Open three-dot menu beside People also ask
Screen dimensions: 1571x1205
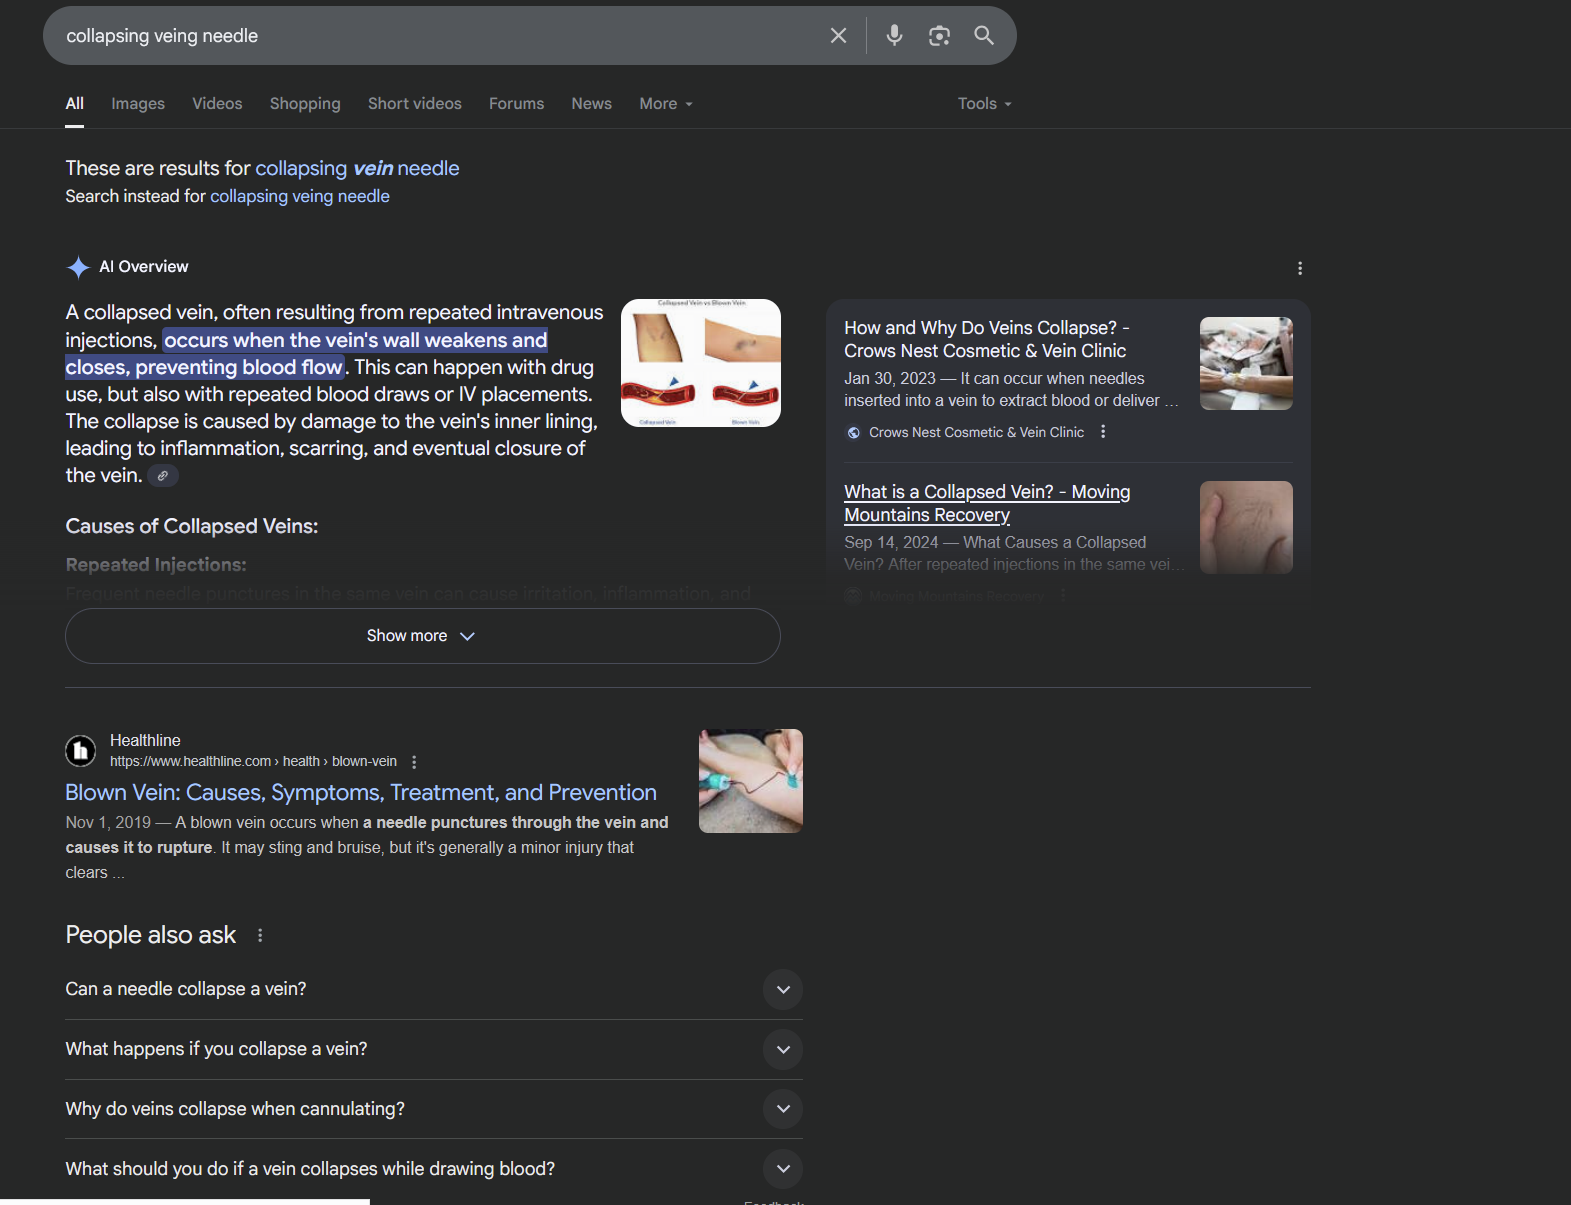pos(260,936)
